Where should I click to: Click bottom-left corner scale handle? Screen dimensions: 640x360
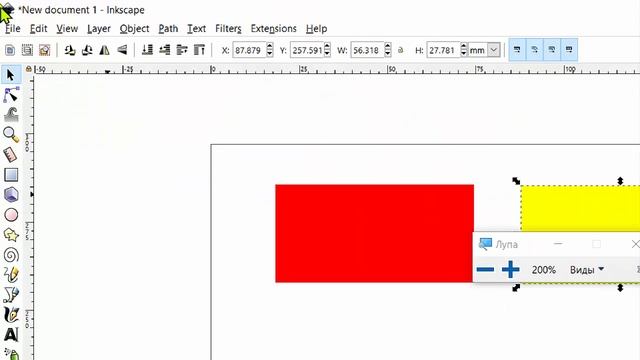[516, 288]
